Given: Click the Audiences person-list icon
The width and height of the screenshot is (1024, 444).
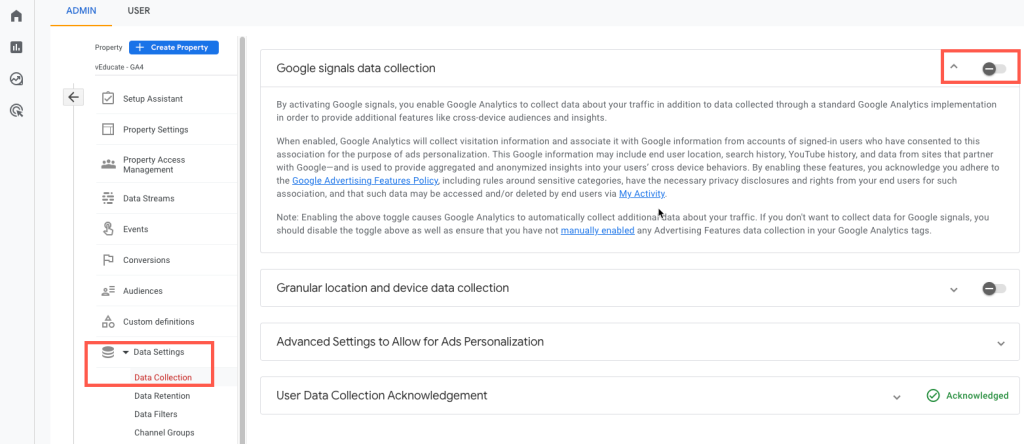Looking at the screenshot, I should (x=108, y=291).
